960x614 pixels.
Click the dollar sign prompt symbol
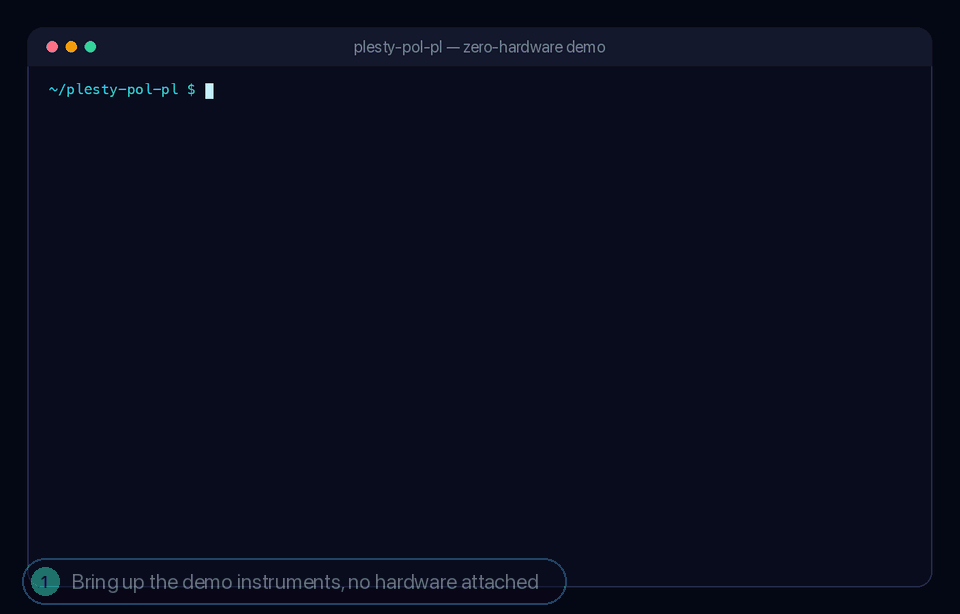tap(192, 90)
